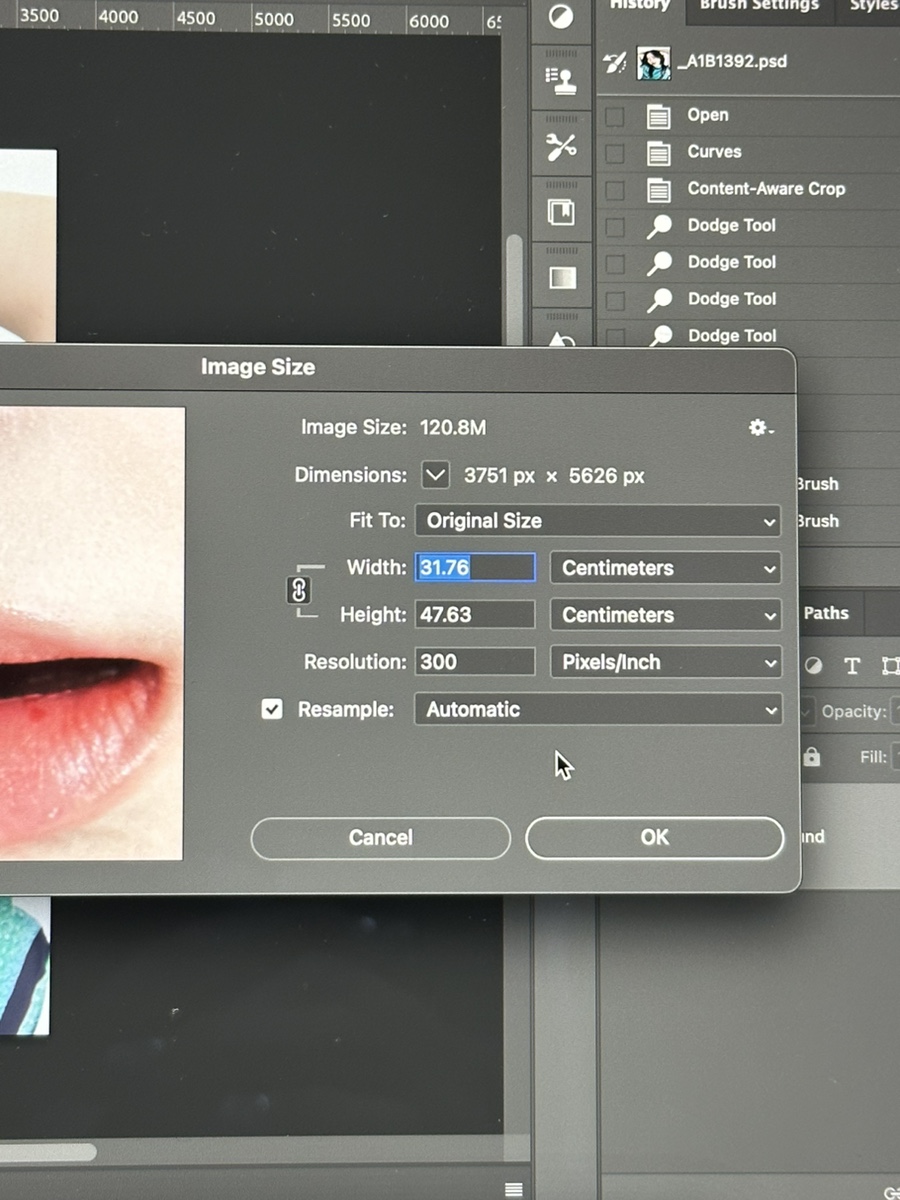Click the menu icon below the canvas scrollbar
The height and width of the screenshot is (1200, 900).
click(x=514, y=1189)
